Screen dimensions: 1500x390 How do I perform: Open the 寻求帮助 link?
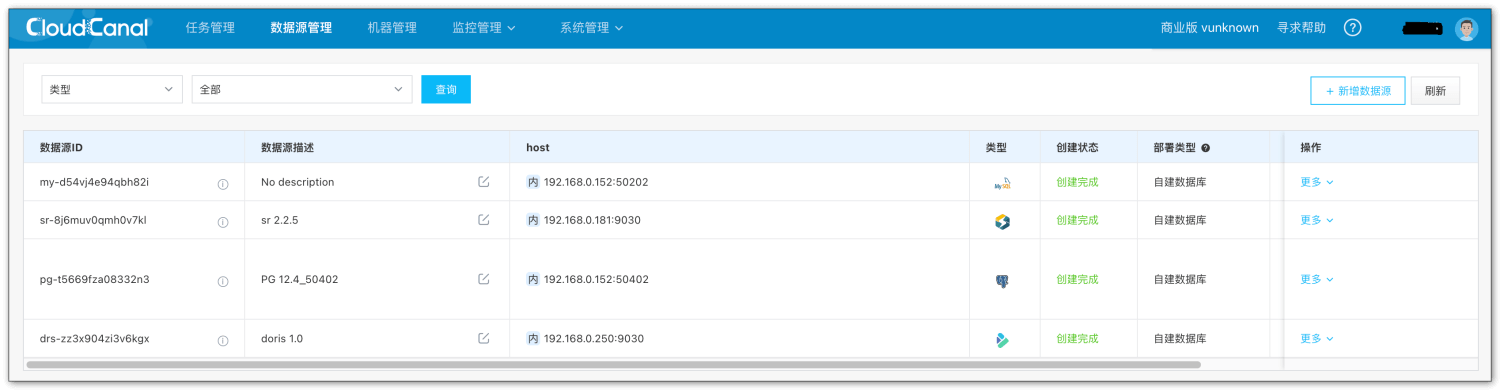click(1301, 28)
